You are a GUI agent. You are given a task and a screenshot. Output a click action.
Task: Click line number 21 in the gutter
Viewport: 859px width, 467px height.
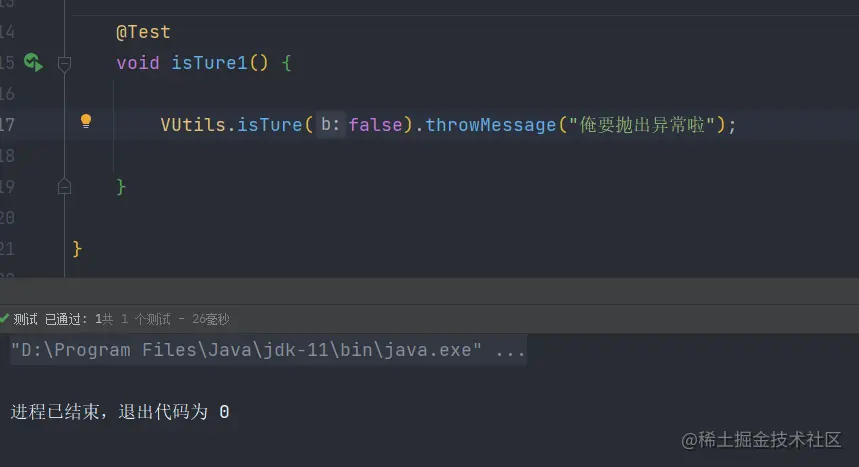7,249
